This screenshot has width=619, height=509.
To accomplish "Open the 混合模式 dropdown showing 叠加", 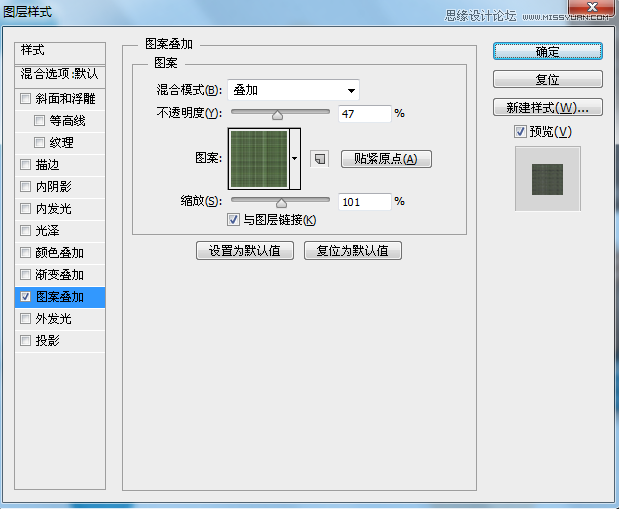I will [293, 90].
